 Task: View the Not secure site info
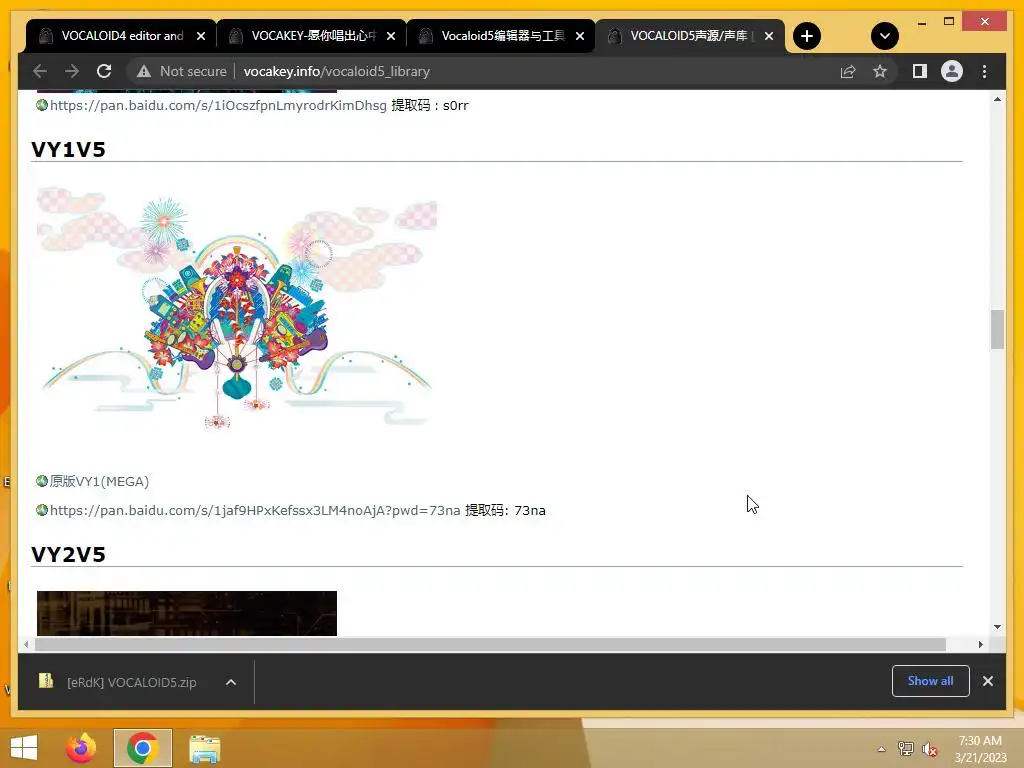(x=182, y=71)
